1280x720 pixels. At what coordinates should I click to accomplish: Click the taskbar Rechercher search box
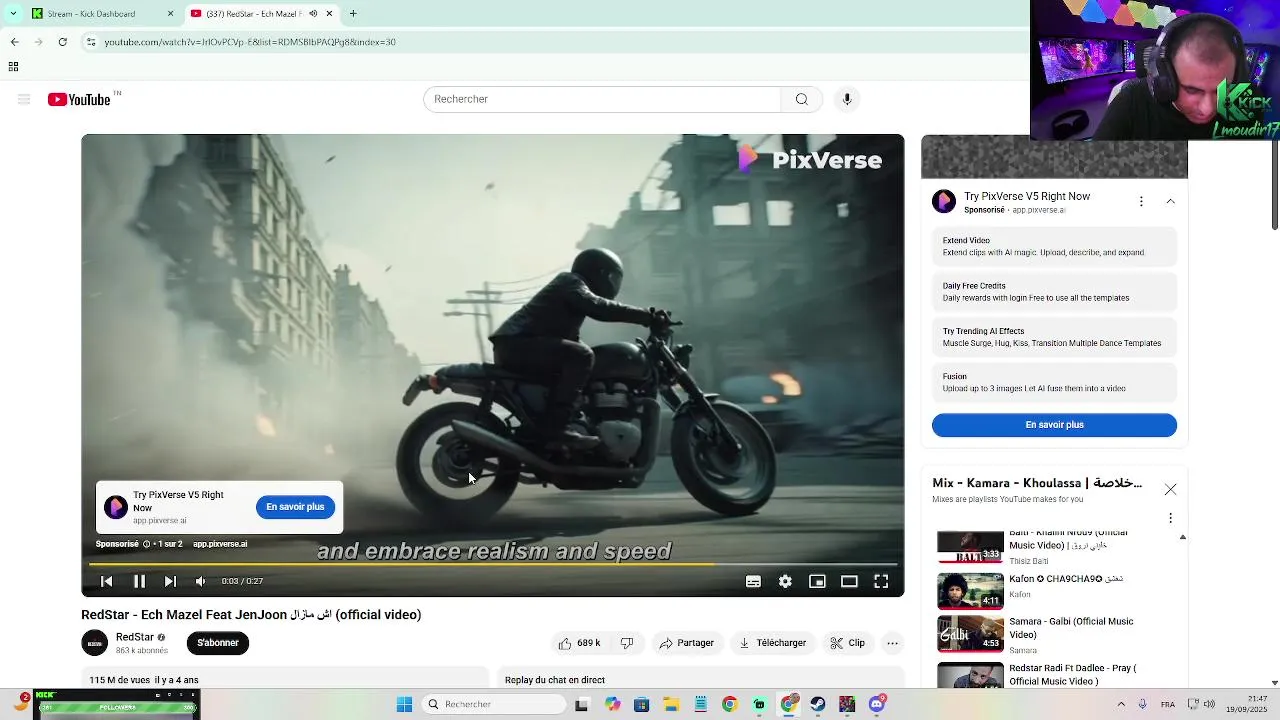[492, 704]
